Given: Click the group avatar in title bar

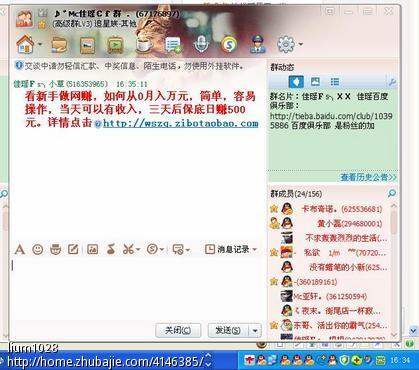Looking at the screenshot, I should [24, 19].
